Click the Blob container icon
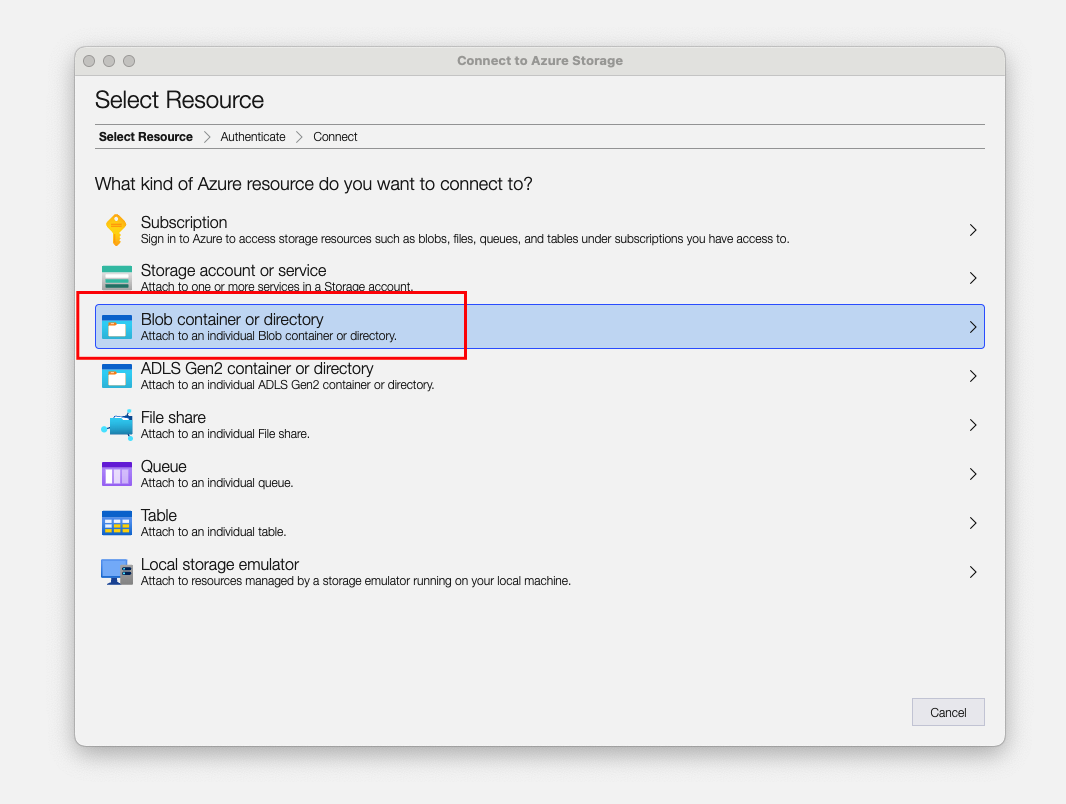 [116, 327]
